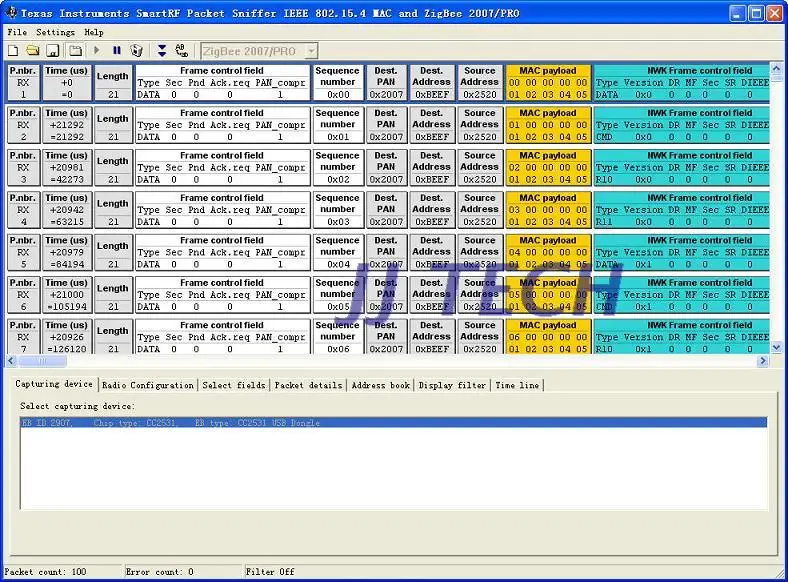Open the Address book tab
Image resolution: width=788 pixels, height=582 pixels.
[380, 385]
